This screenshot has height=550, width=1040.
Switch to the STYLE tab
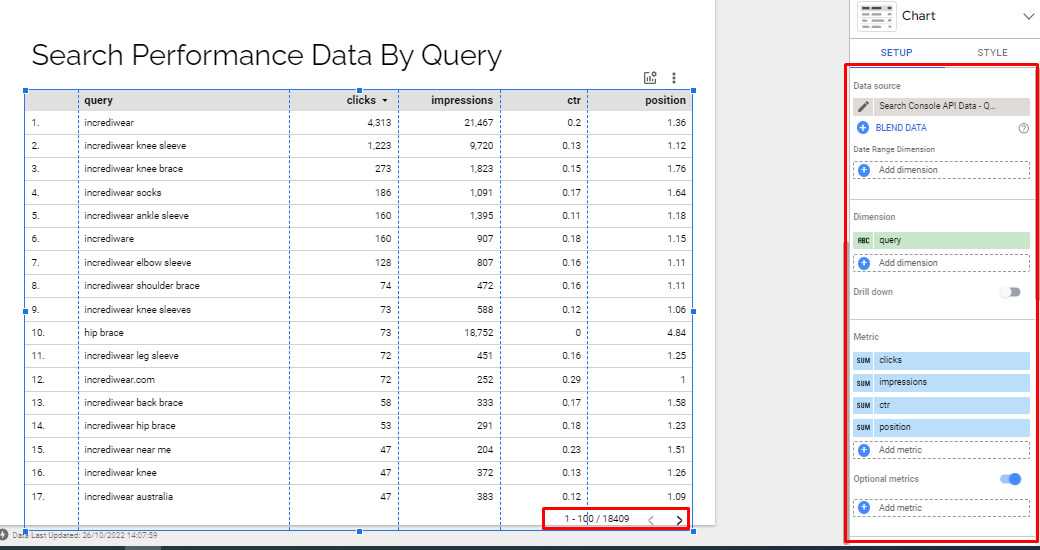992,52
